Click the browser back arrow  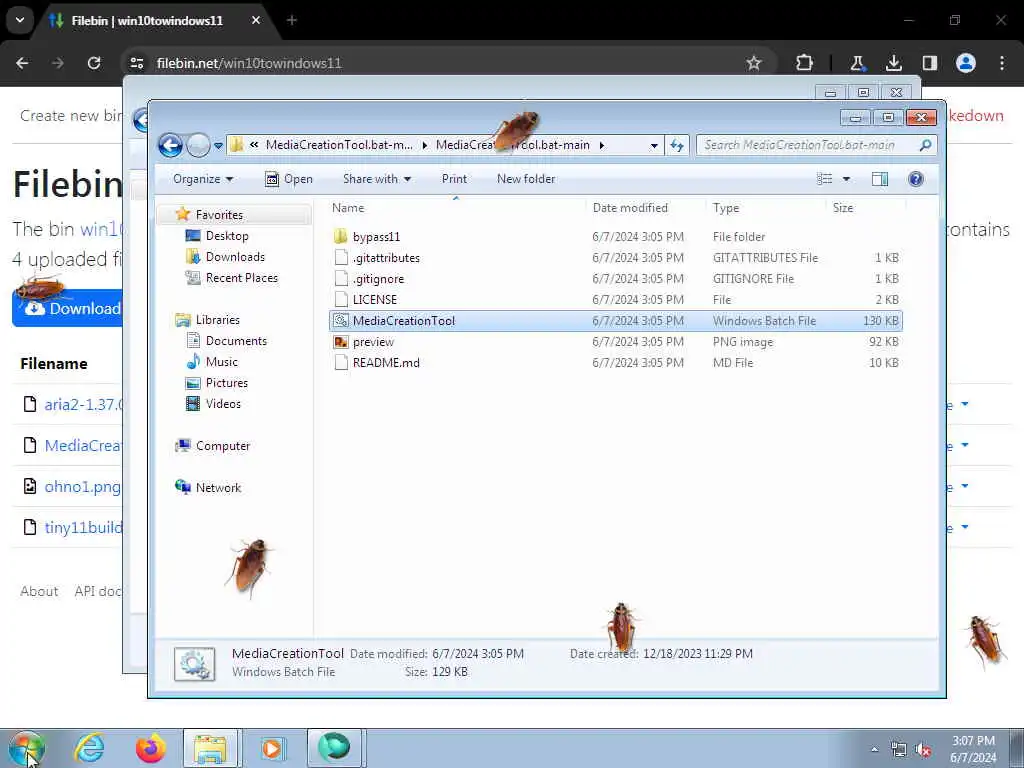(x=22, y=63)
